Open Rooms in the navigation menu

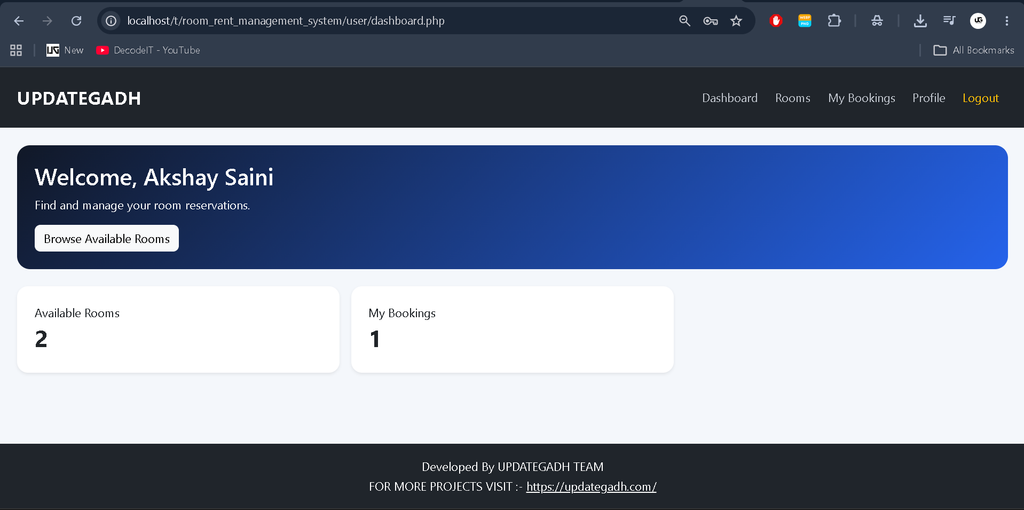pos(793,98)
